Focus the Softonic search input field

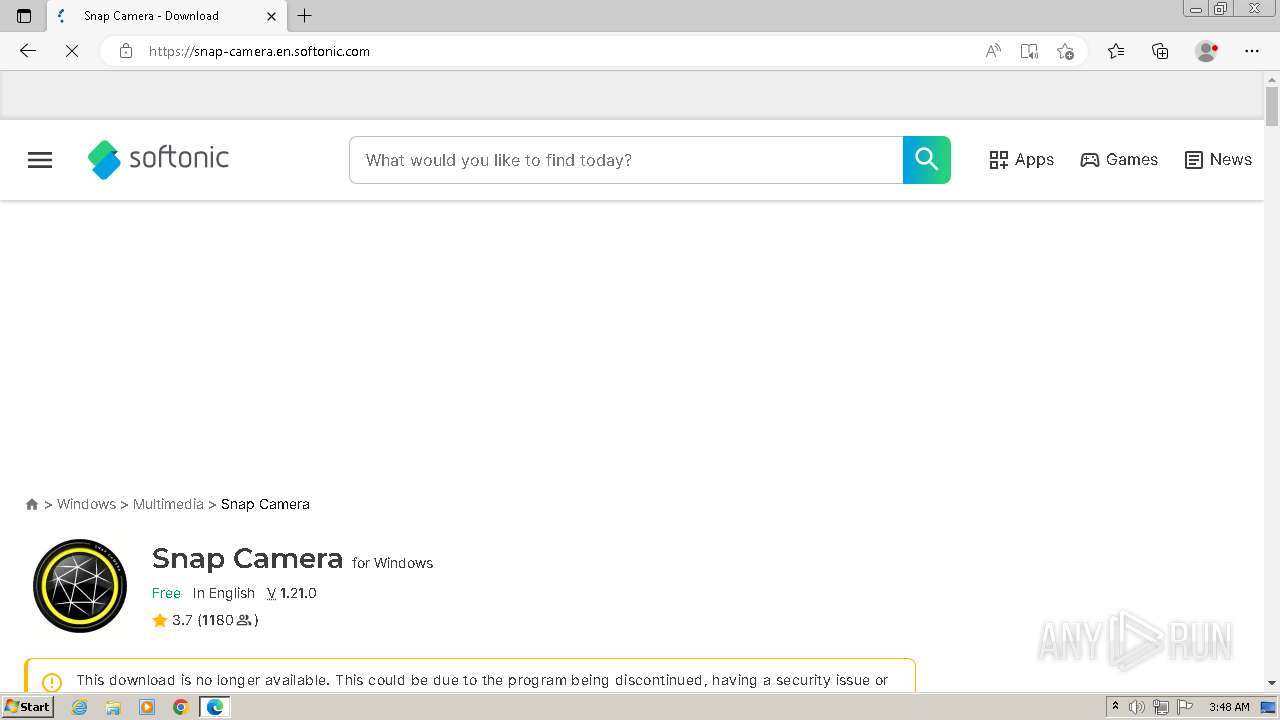[x=626, y=160]
